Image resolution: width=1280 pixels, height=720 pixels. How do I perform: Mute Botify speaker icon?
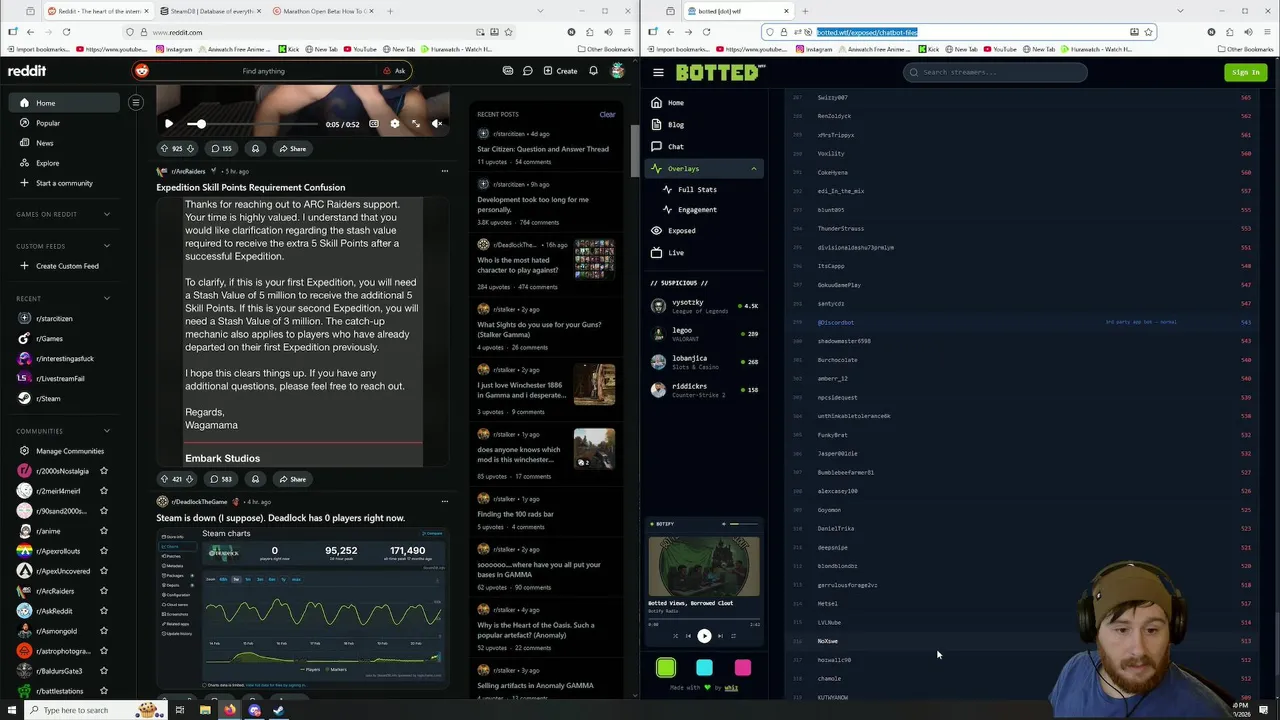pos(724,524)
